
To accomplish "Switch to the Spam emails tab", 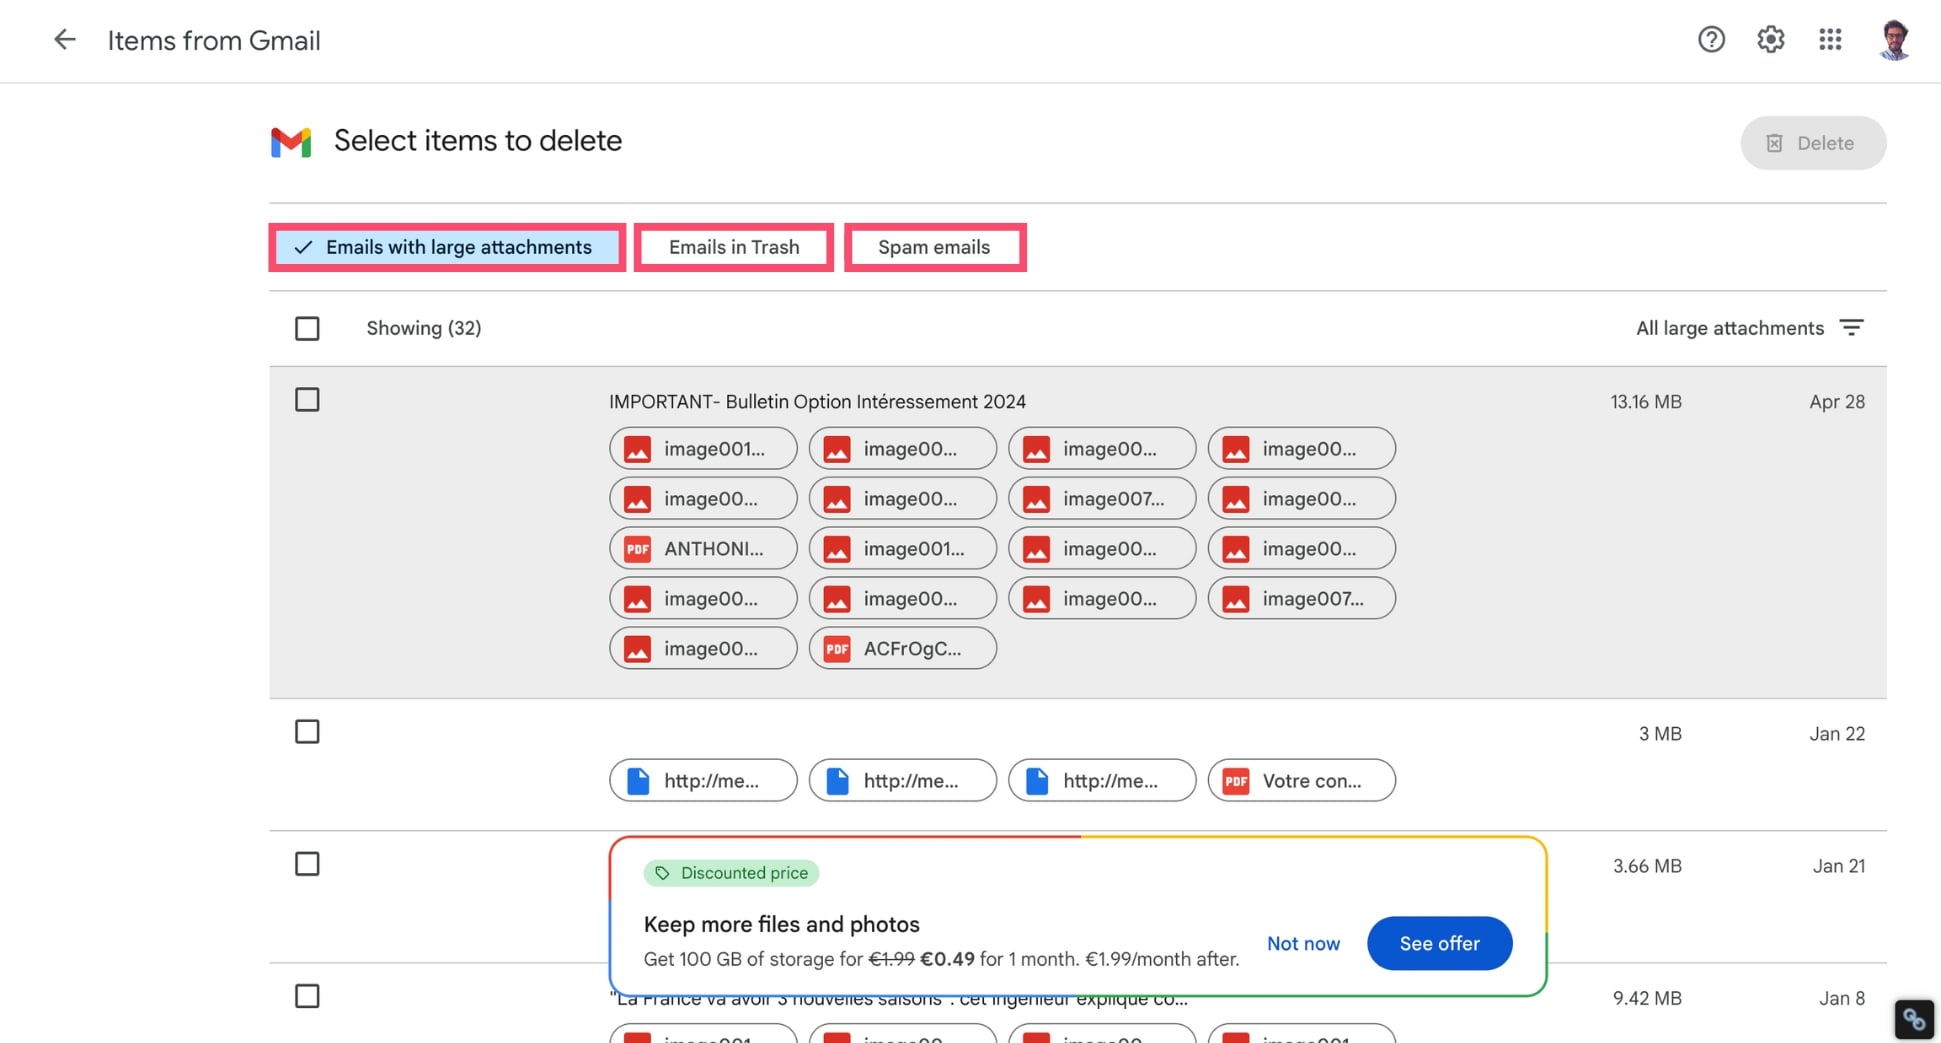I will tap(934, 247).
